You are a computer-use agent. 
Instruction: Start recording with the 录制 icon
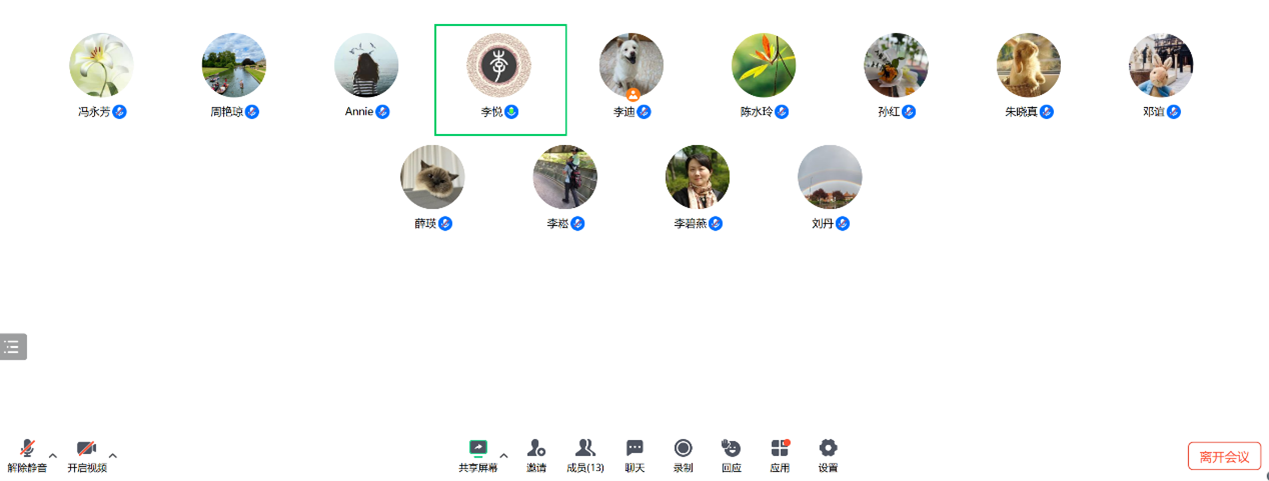[683, 455]
